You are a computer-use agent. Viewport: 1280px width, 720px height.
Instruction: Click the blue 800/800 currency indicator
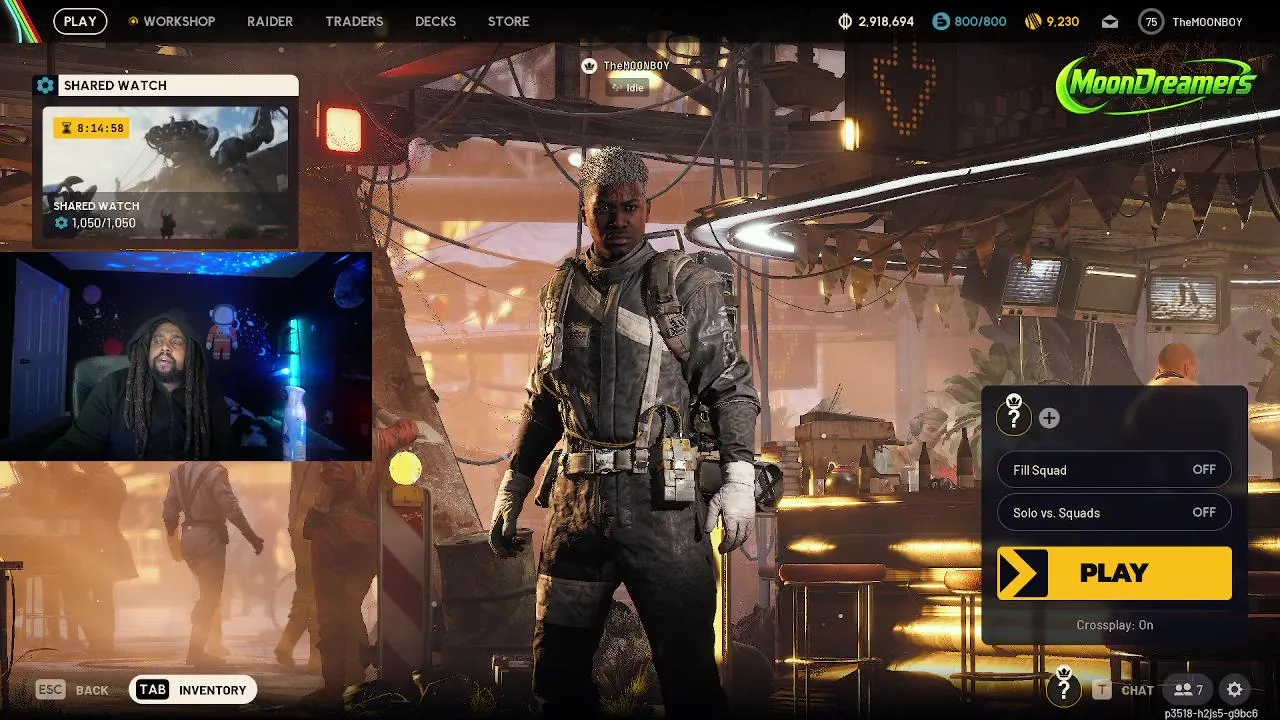[x=969, y=21]
